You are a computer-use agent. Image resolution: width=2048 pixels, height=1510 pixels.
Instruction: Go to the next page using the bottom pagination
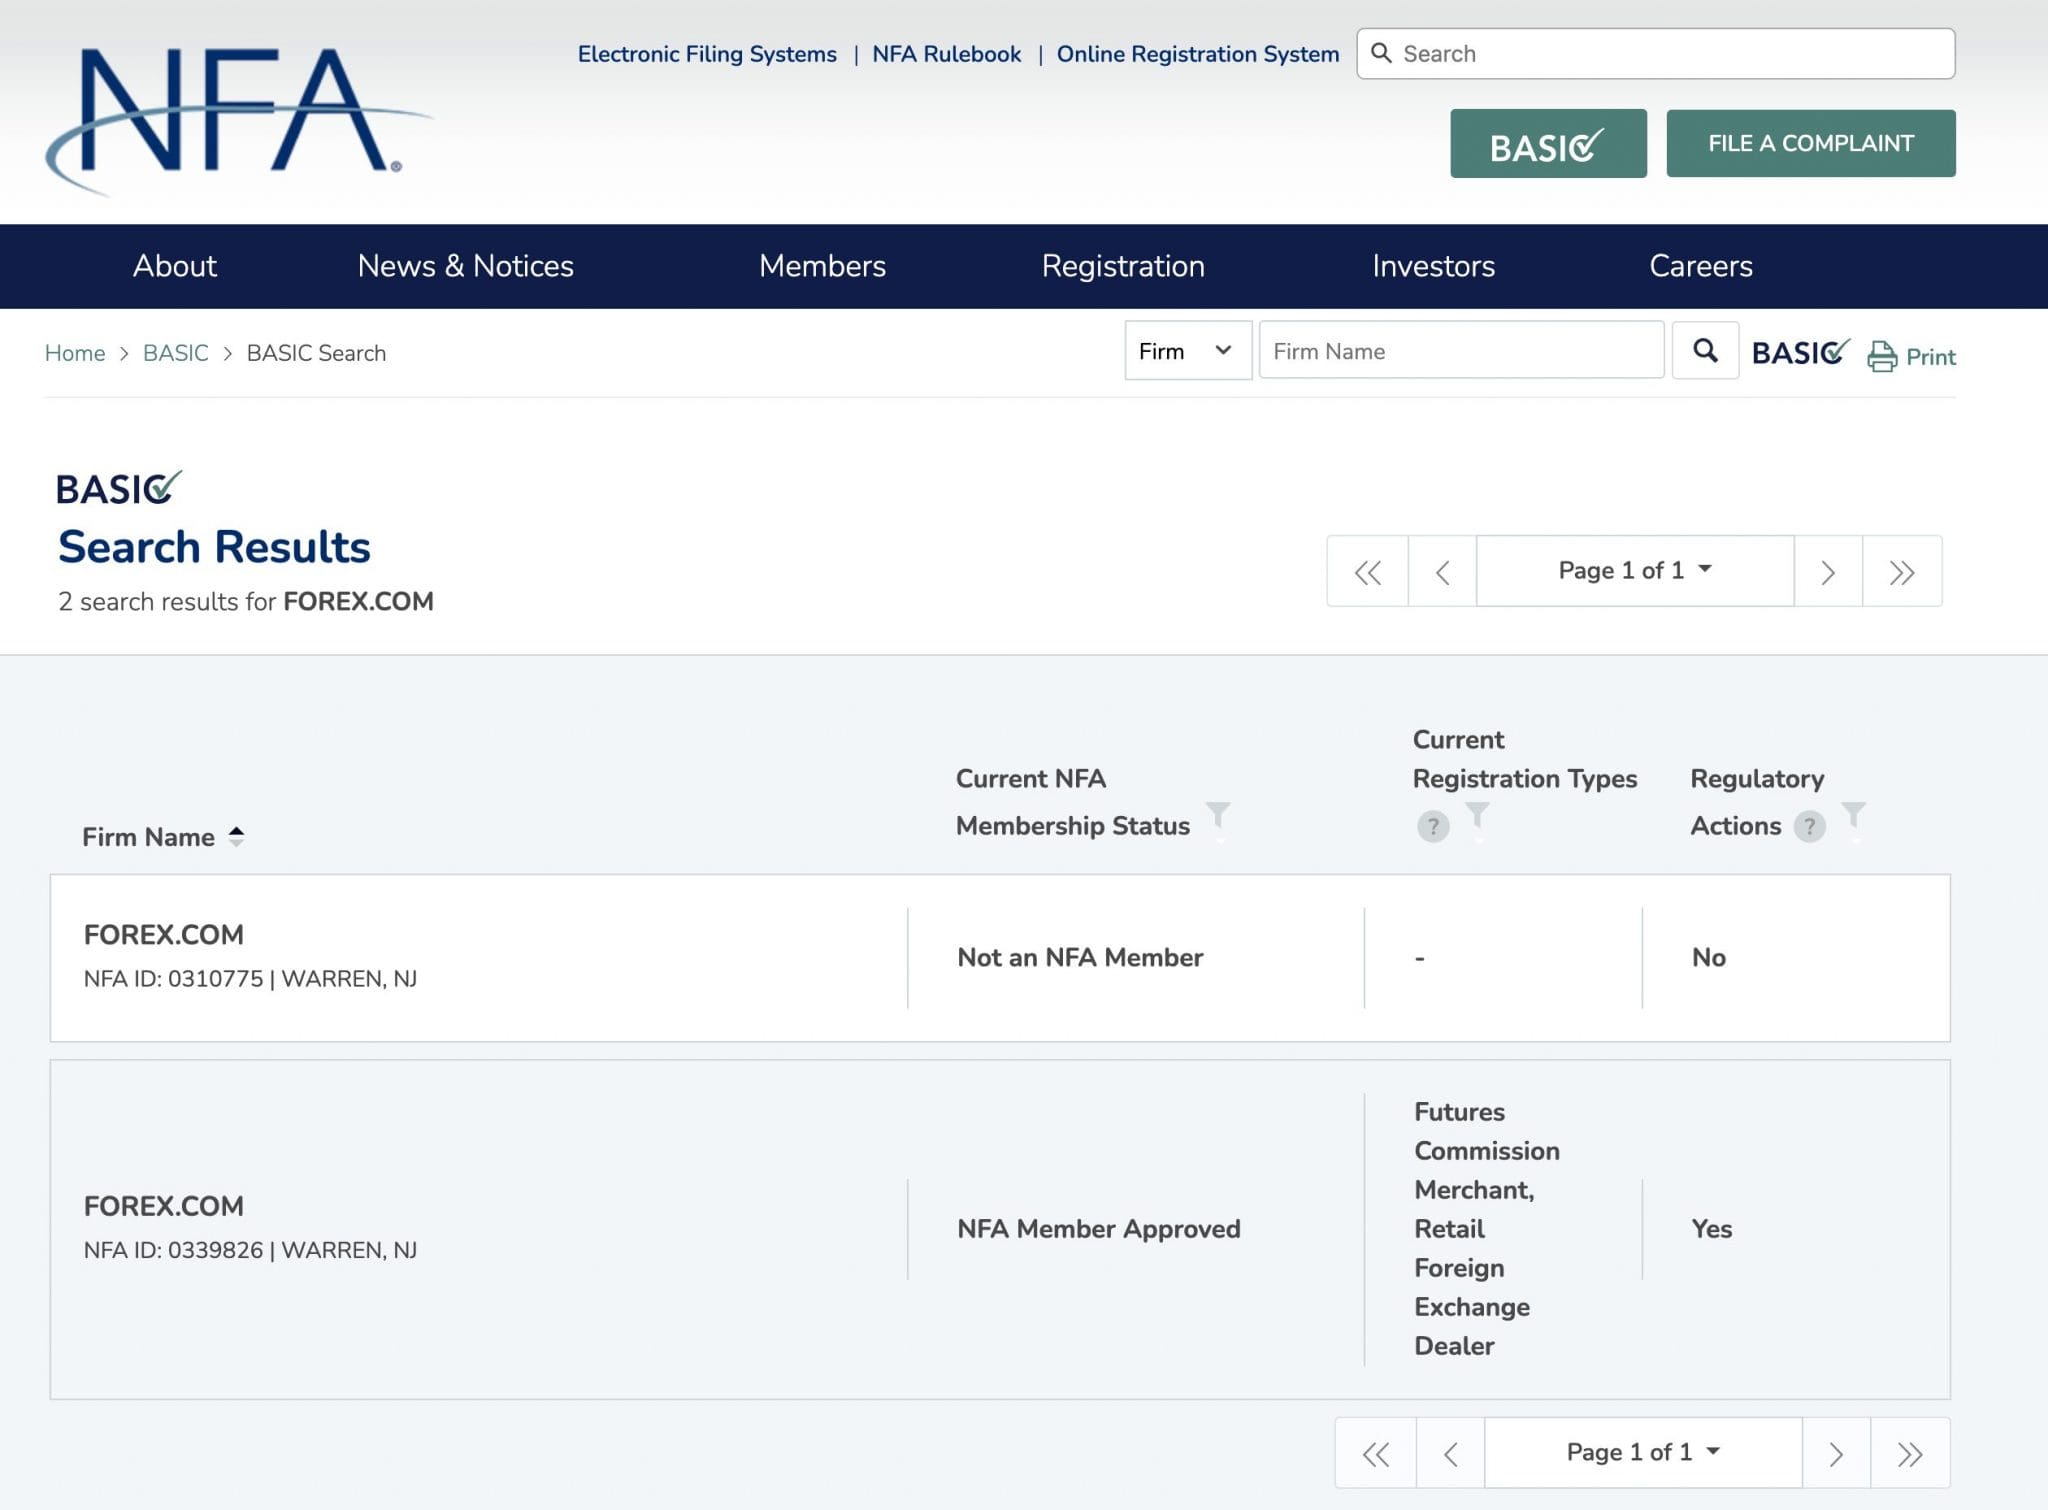[x=1836, y=1453]
